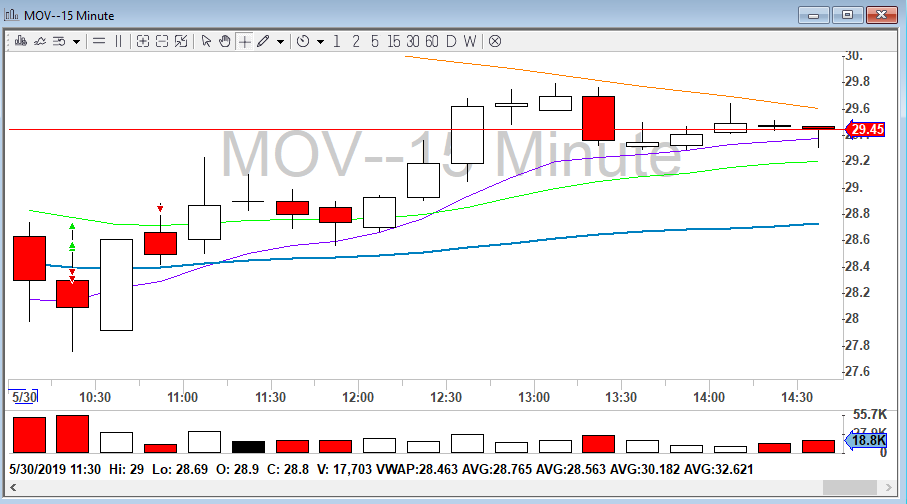Click the right scroll arrow
This screenshot has width=907, height=504.
889,487
